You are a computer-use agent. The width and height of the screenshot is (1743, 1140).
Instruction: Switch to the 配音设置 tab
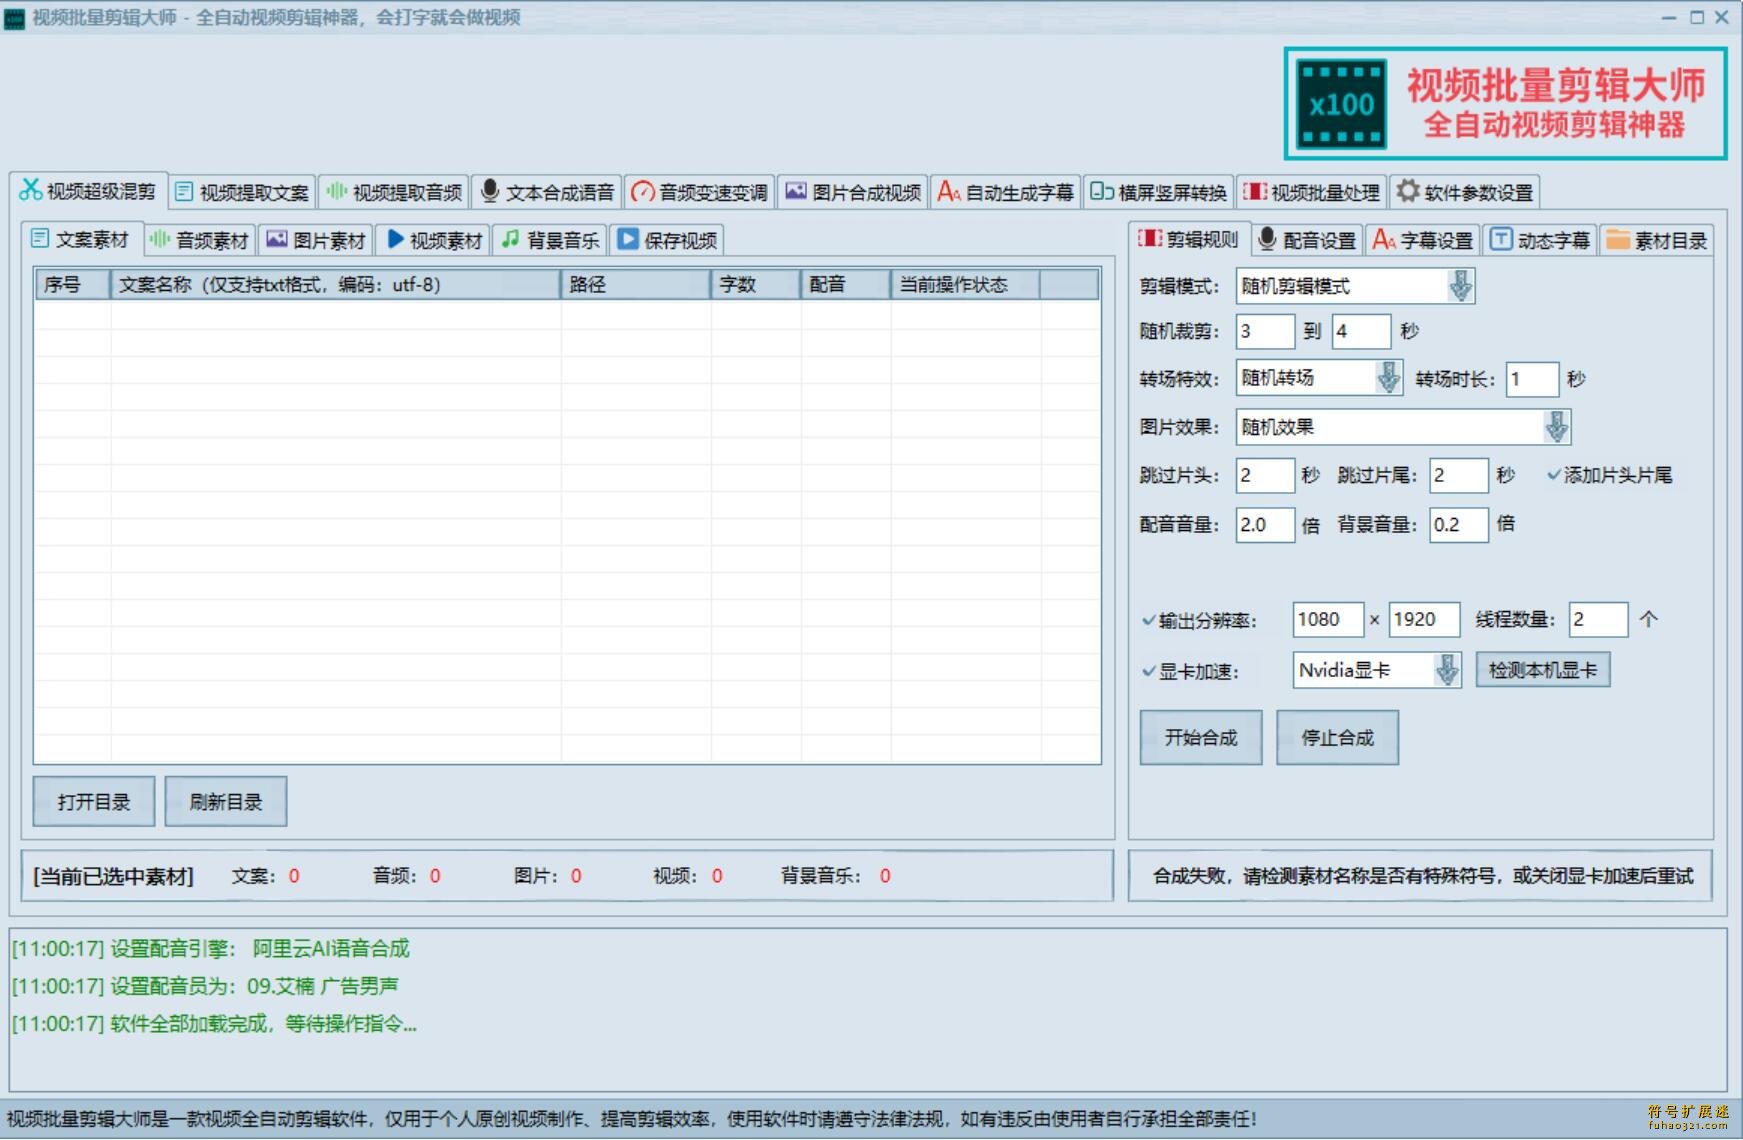(1308, 239)
